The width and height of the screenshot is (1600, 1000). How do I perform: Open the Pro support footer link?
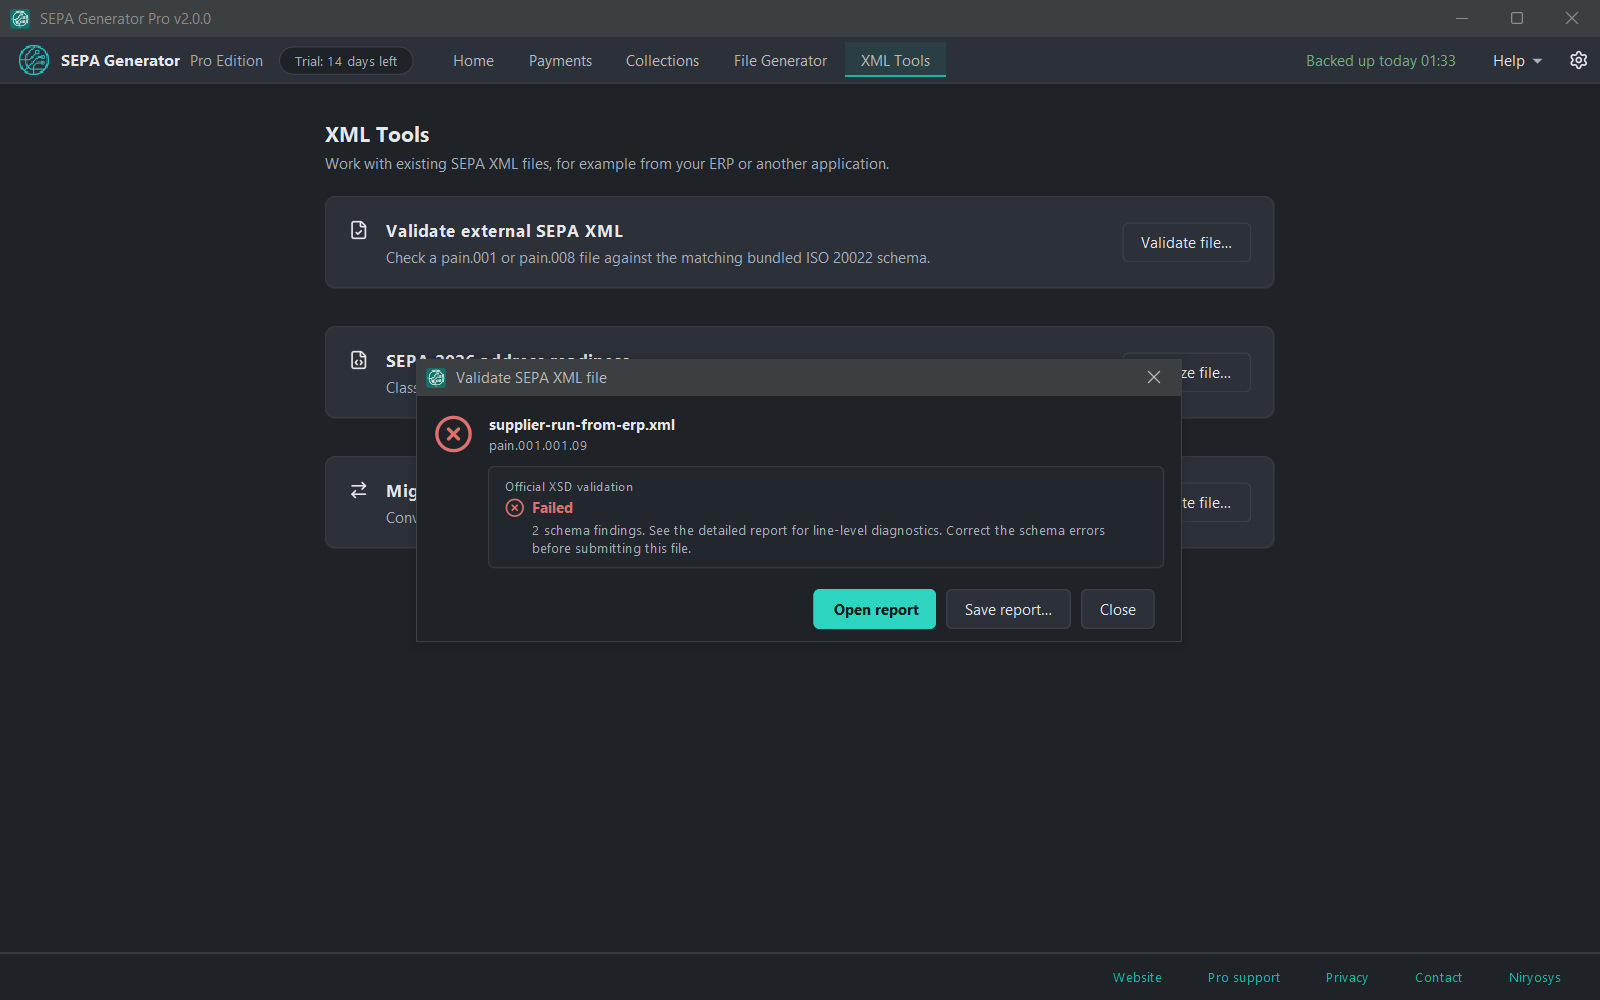pos(1243,978)
